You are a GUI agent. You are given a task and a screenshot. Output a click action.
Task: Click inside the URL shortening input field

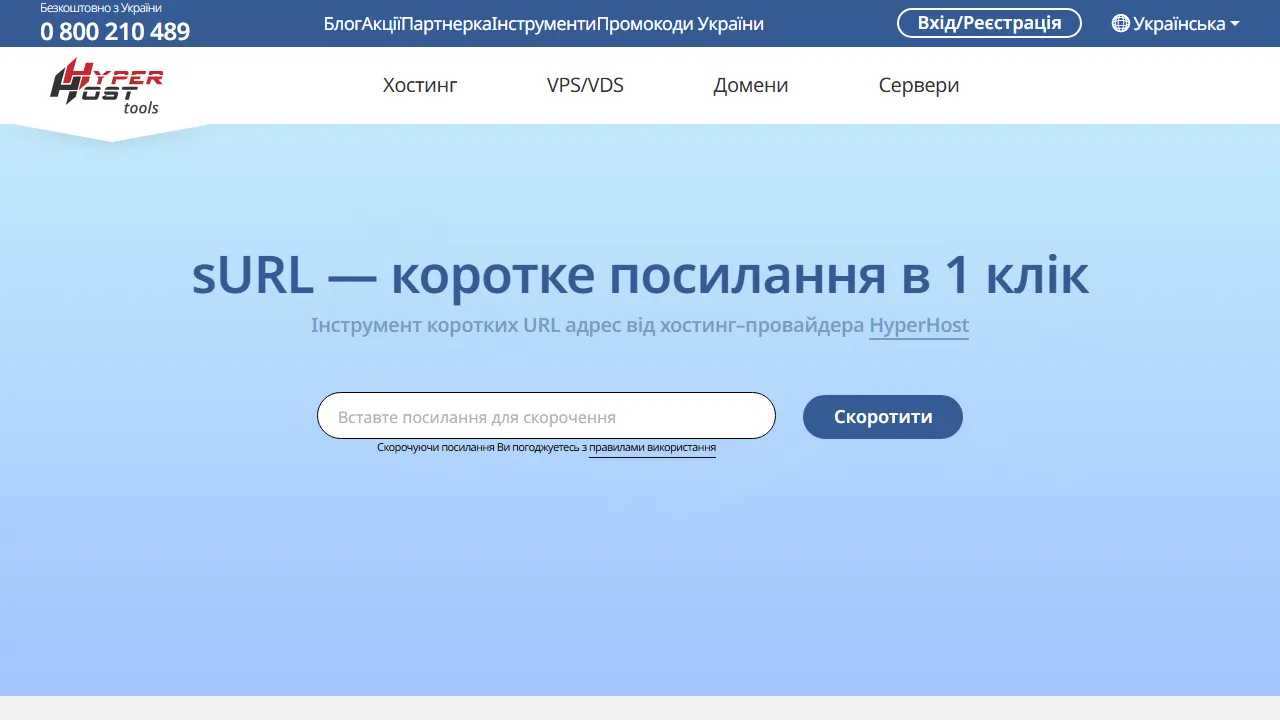pyautogui.click(x=546, y=416)
